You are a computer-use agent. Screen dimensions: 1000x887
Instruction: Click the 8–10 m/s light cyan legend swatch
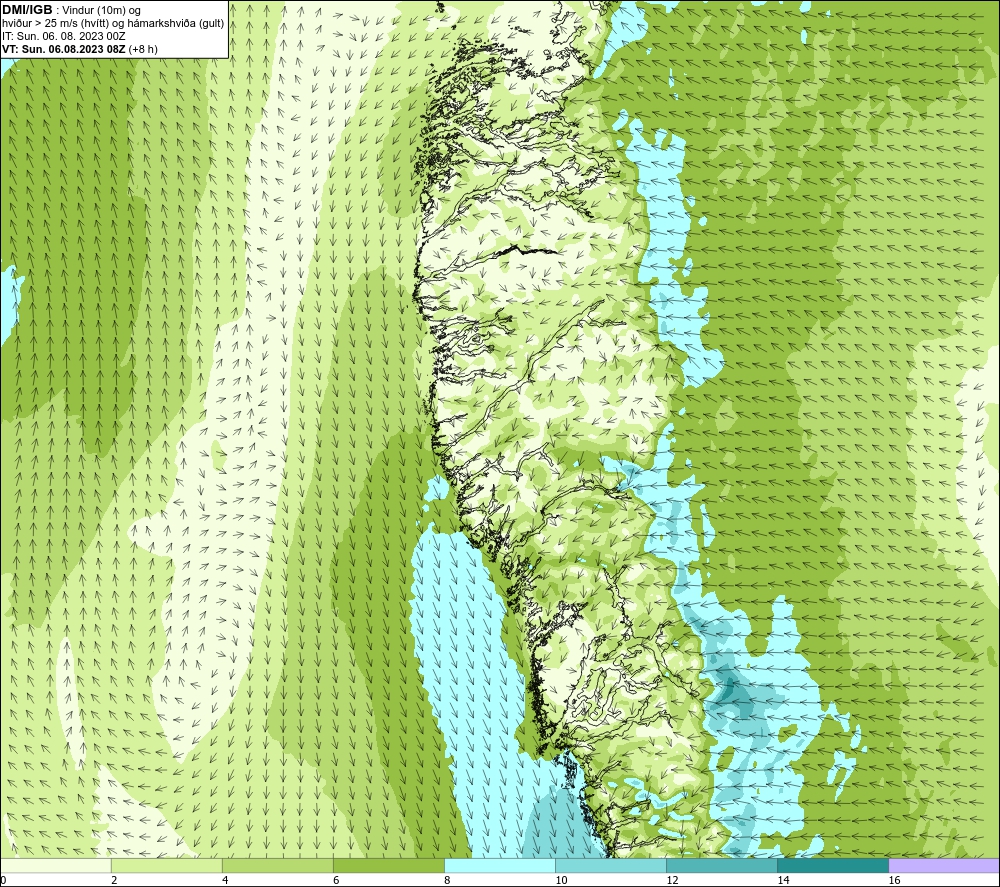(x=499, y=866)
